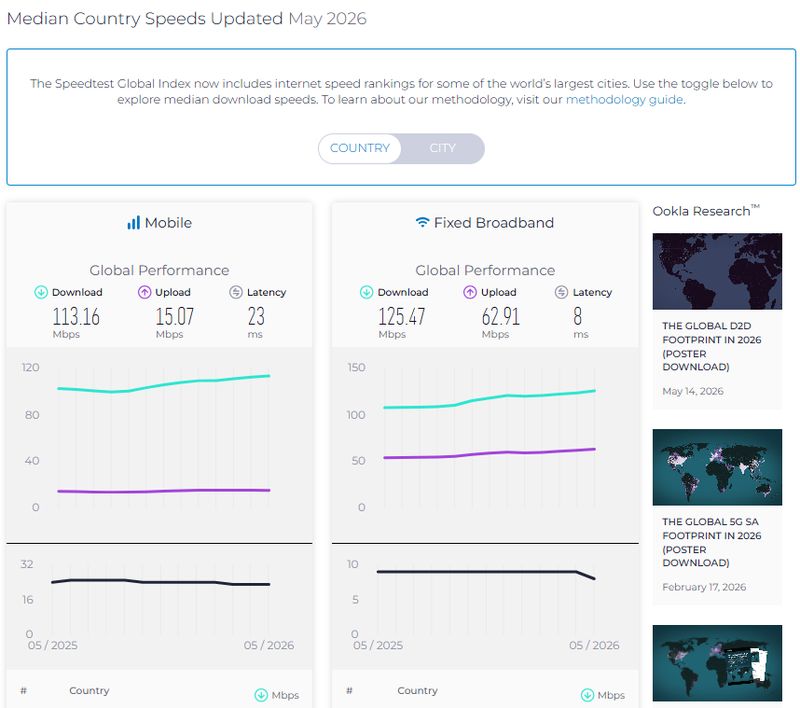Click the # column header in Fixed Broadband table
The width and height of the screenshot is (800, 708).
[349, 690]
